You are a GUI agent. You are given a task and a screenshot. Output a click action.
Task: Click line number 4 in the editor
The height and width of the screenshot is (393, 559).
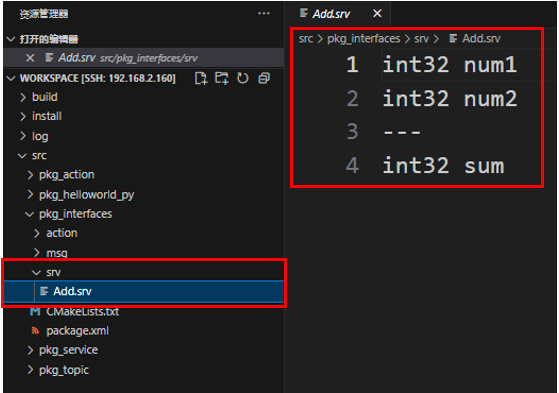point(352,165)
